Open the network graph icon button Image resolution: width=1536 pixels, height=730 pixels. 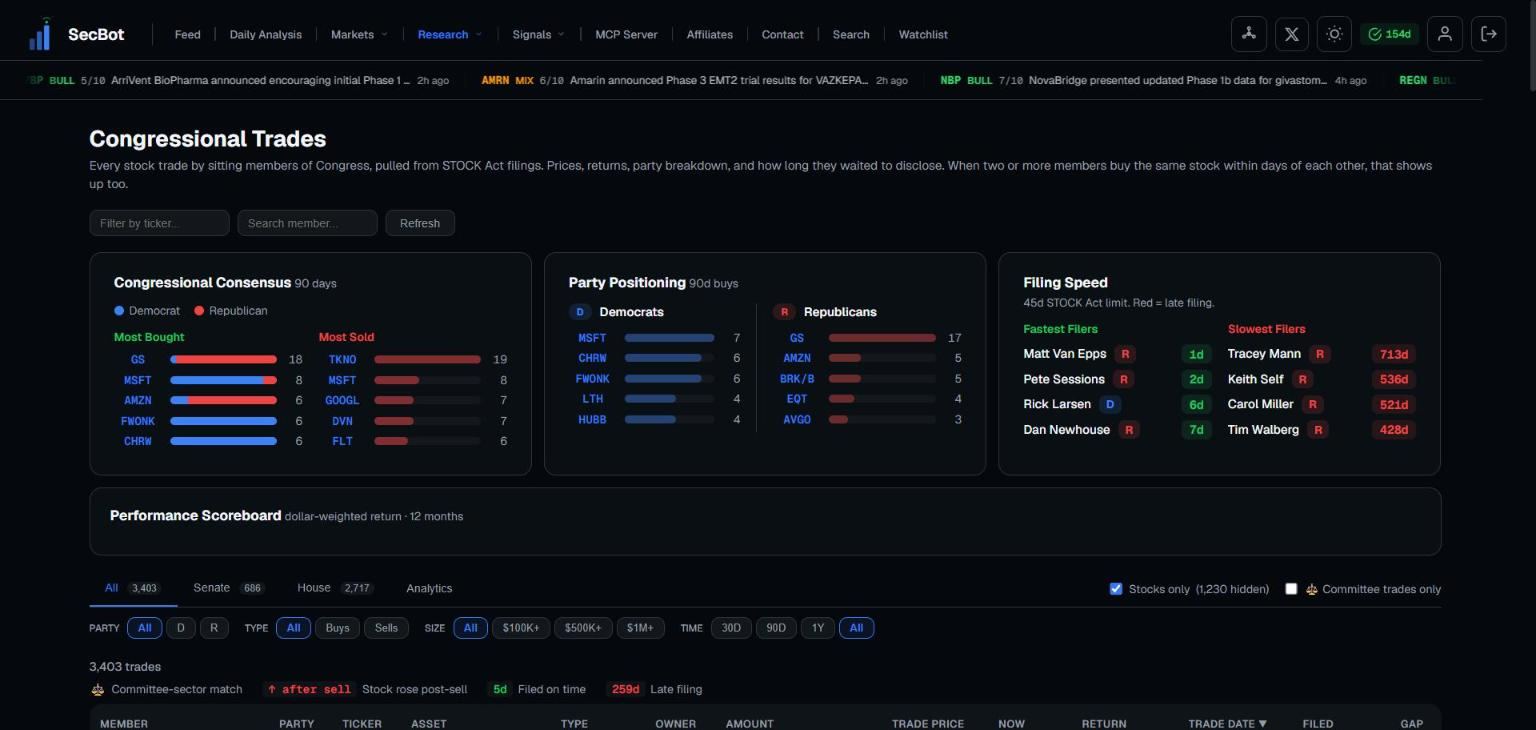tap(1249, 34)
